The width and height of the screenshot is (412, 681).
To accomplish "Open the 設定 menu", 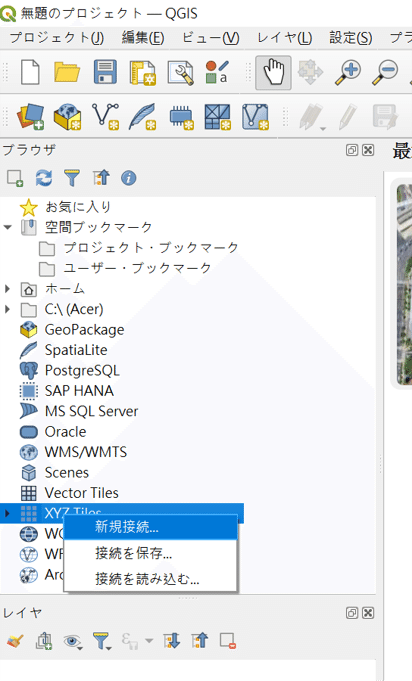I will pyautogui.click(x=351, y=38).
